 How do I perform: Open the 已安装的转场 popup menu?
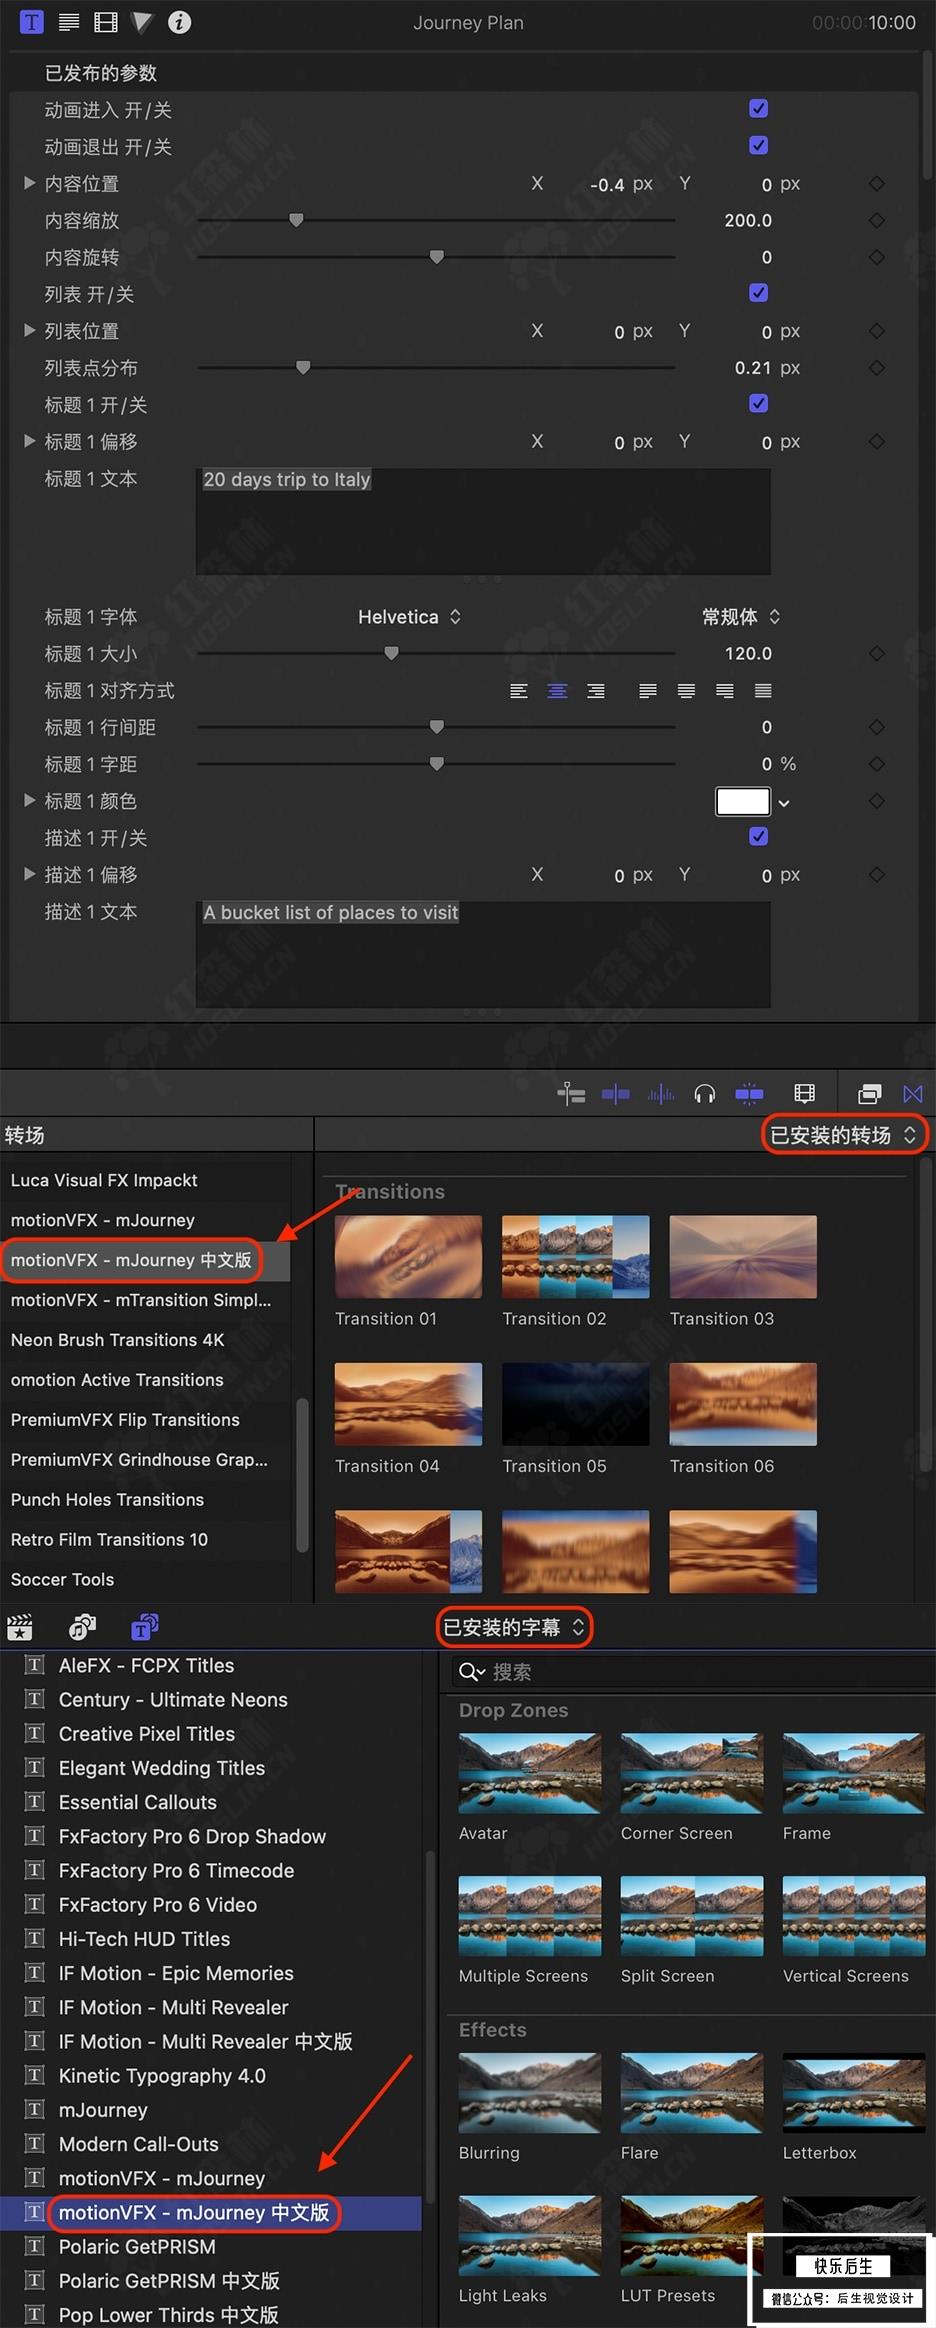[844, 1135]
